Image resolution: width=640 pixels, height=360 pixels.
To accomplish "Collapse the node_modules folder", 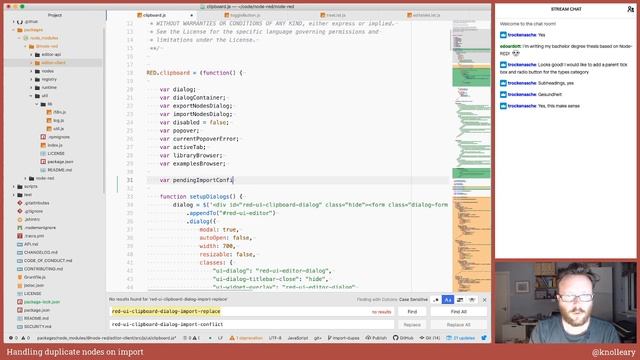I will coord(19,38).
